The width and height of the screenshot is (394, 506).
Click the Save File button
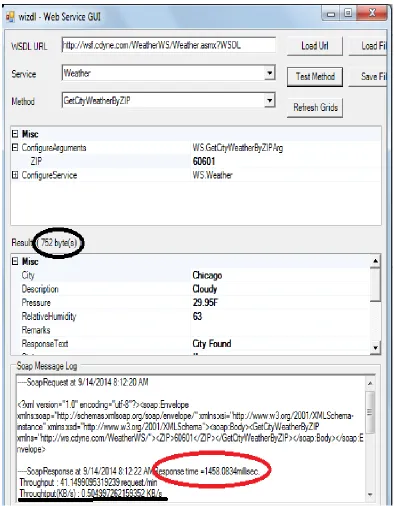click(368, 77)
